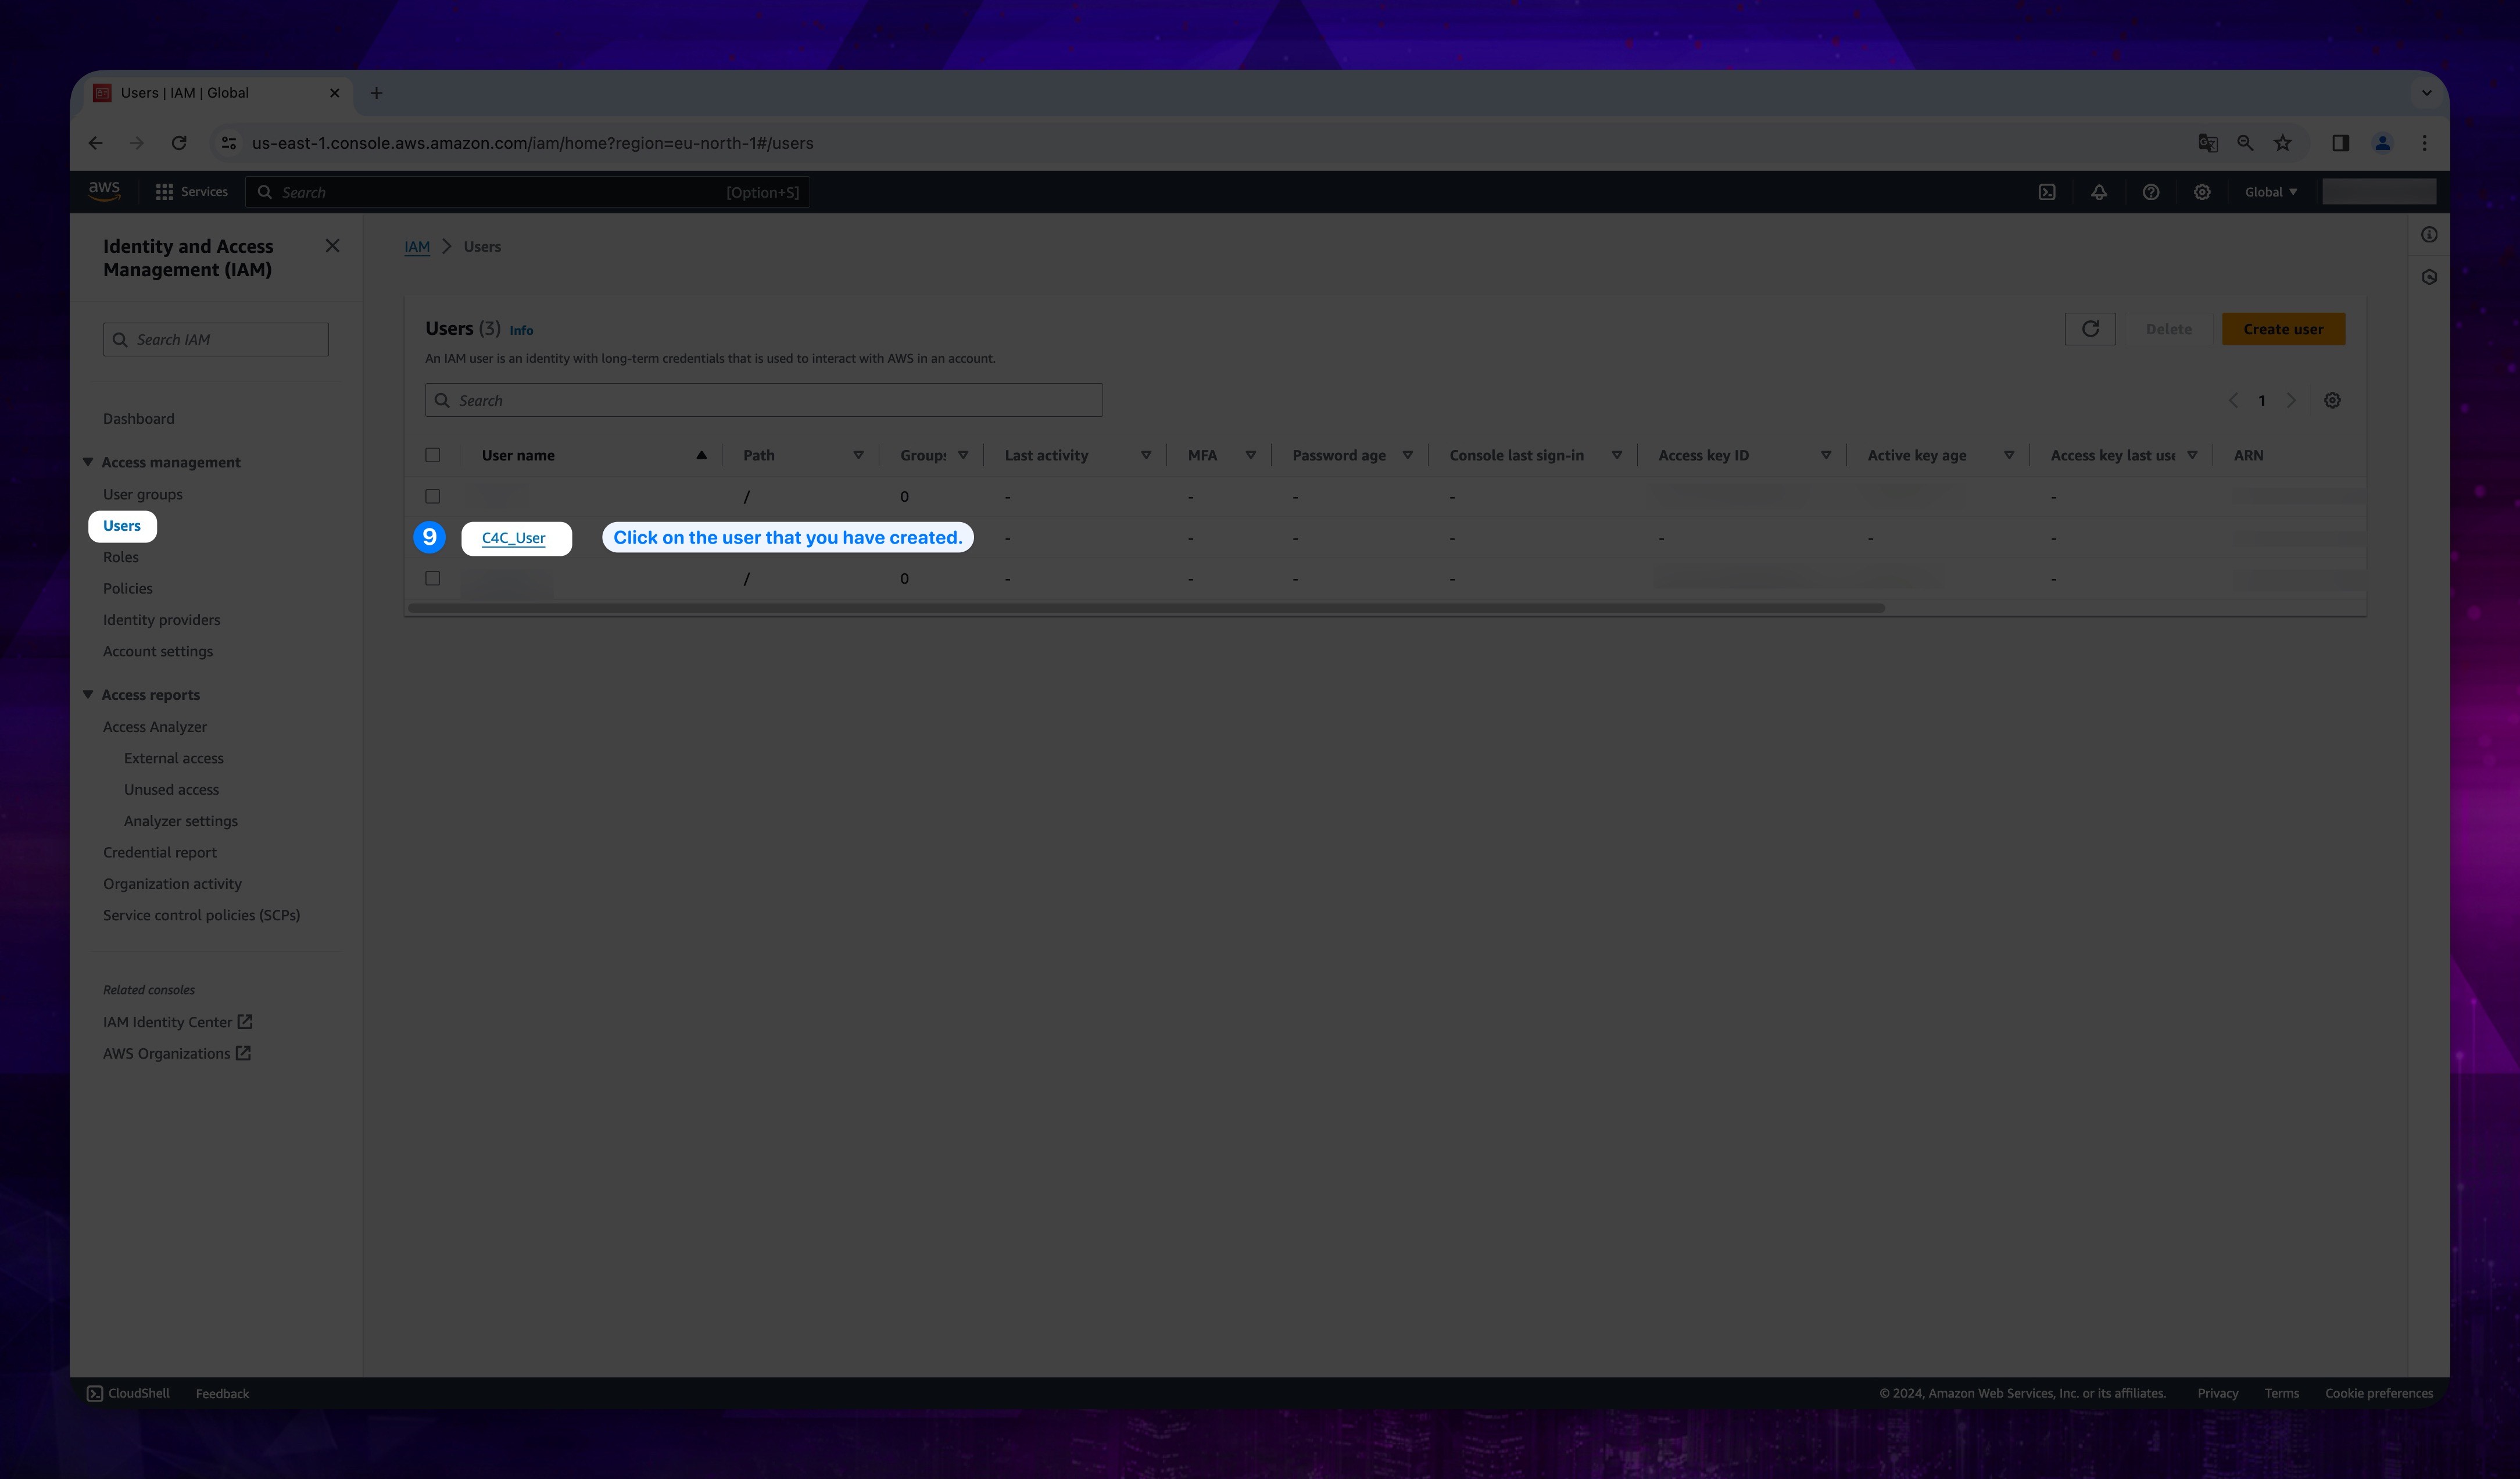
Task: Open the browser profile avatar
Action: pyautogui.click(x=2383, y=143)
